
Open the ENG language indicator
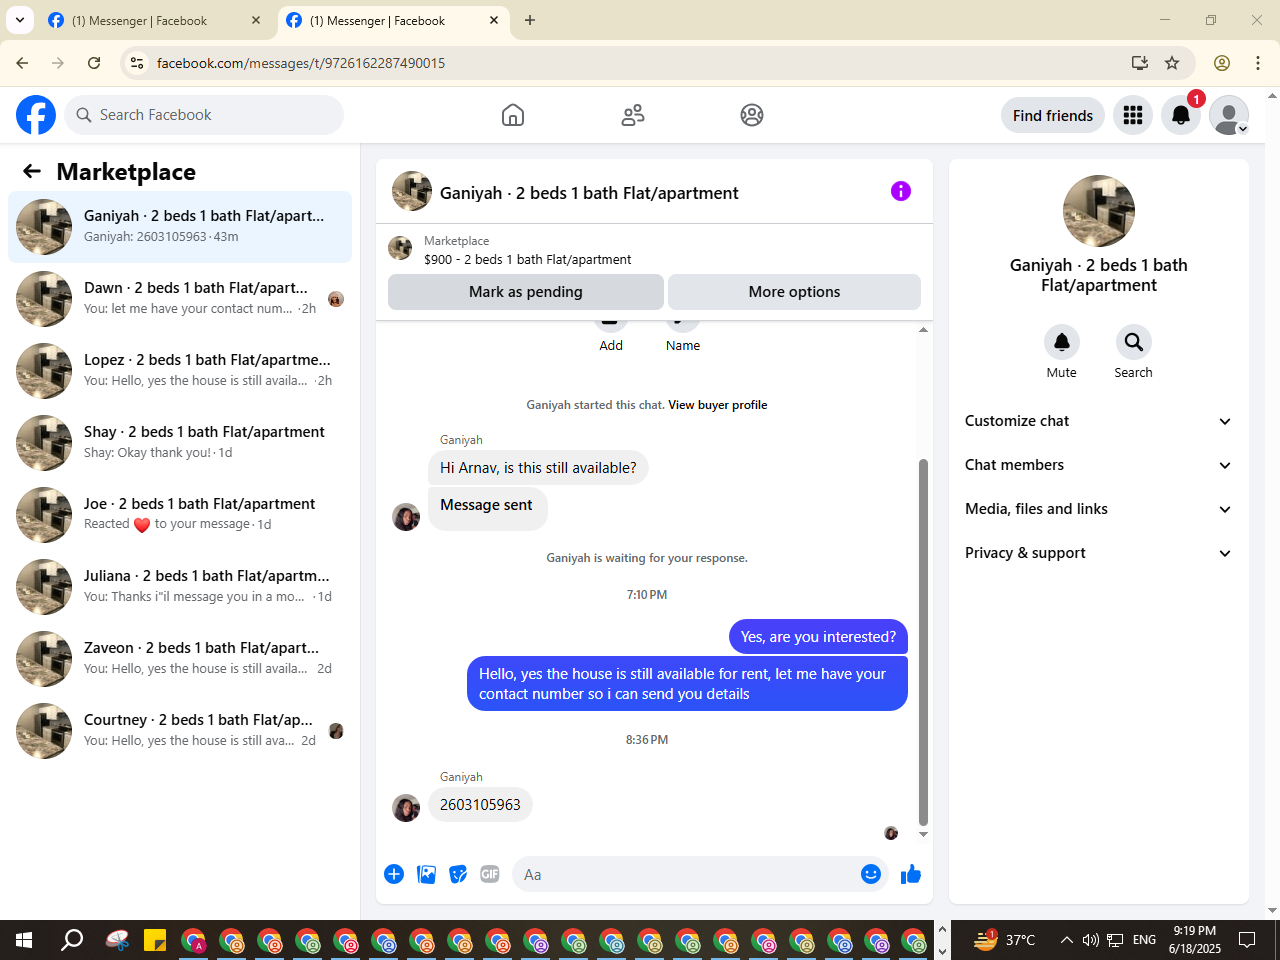point(1144,940)
